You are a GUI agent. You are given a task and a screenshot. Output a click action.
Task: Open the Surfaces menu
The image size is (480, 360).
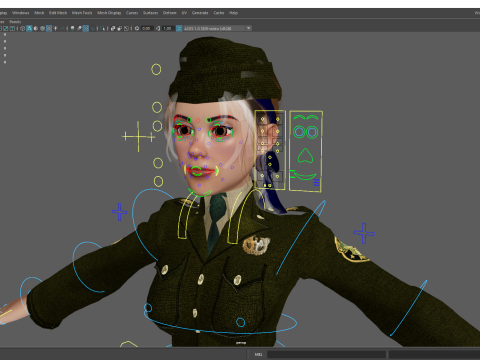pos(150,13)
